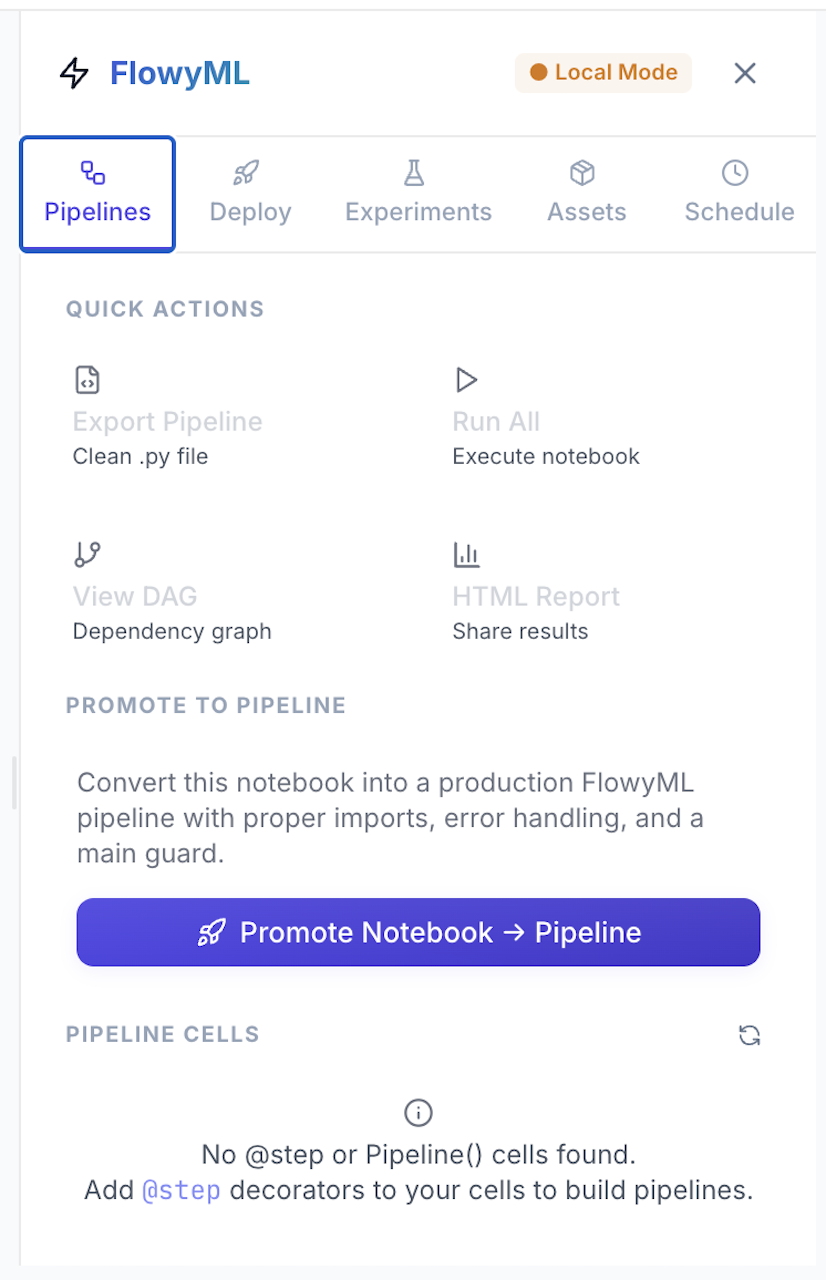Screen dimensions: 826x1280
Task: Click the Run All play icon
Action: 466,380
